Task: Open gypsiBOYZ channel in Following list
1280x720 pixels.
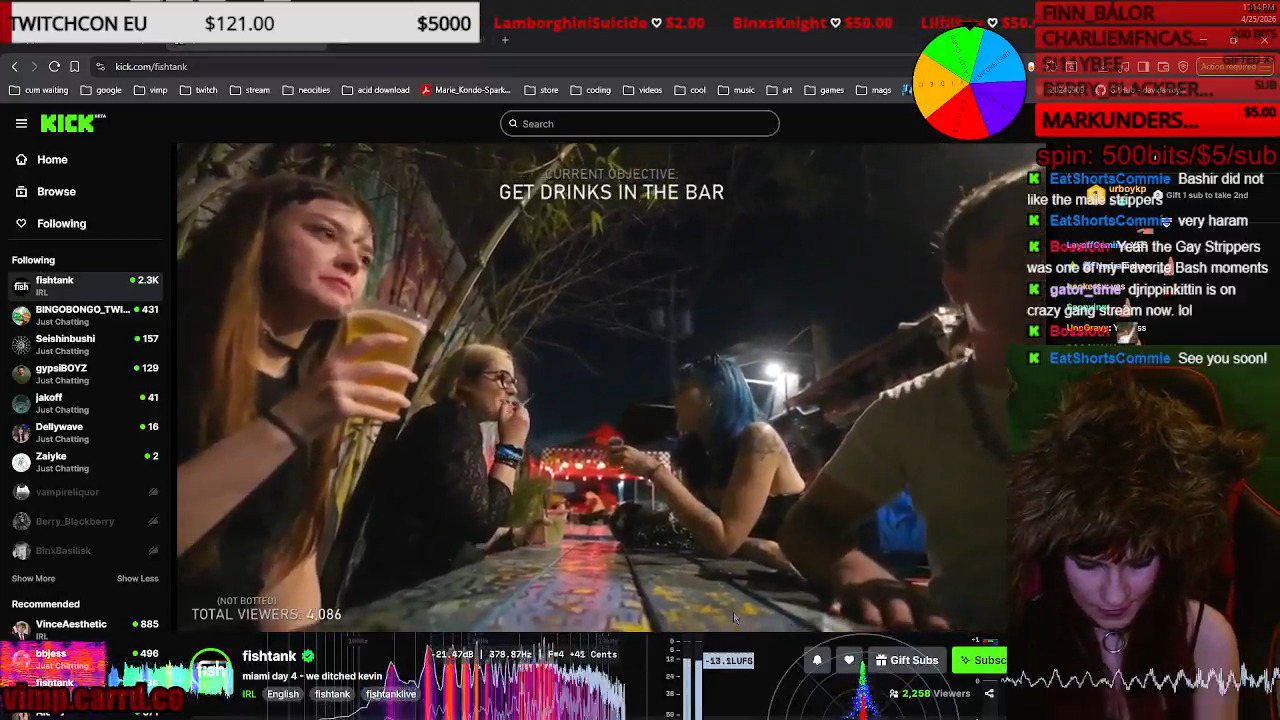Action: point(85,373)
